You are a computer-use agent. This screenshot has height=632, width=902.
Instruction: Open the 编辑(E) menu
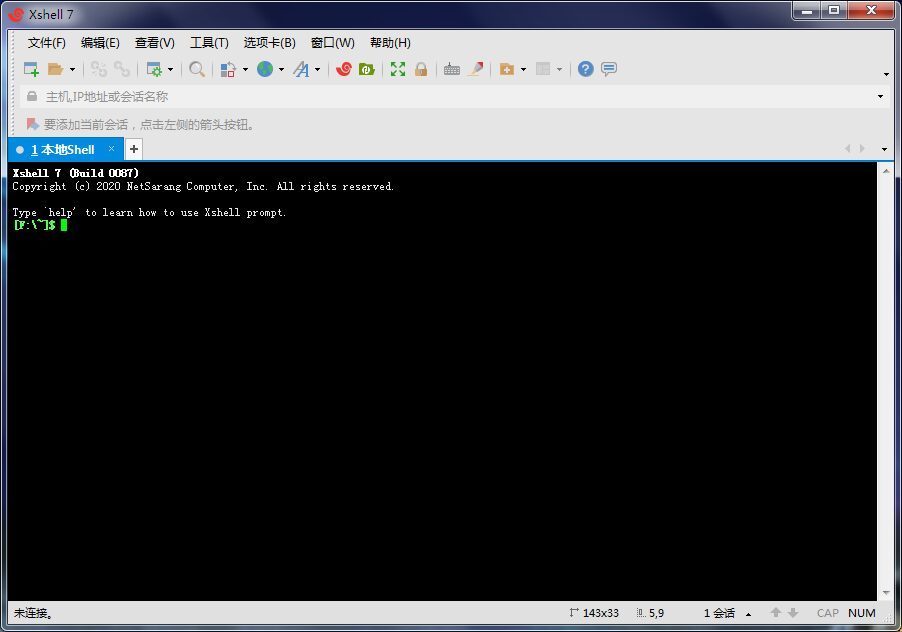[100, 43]
